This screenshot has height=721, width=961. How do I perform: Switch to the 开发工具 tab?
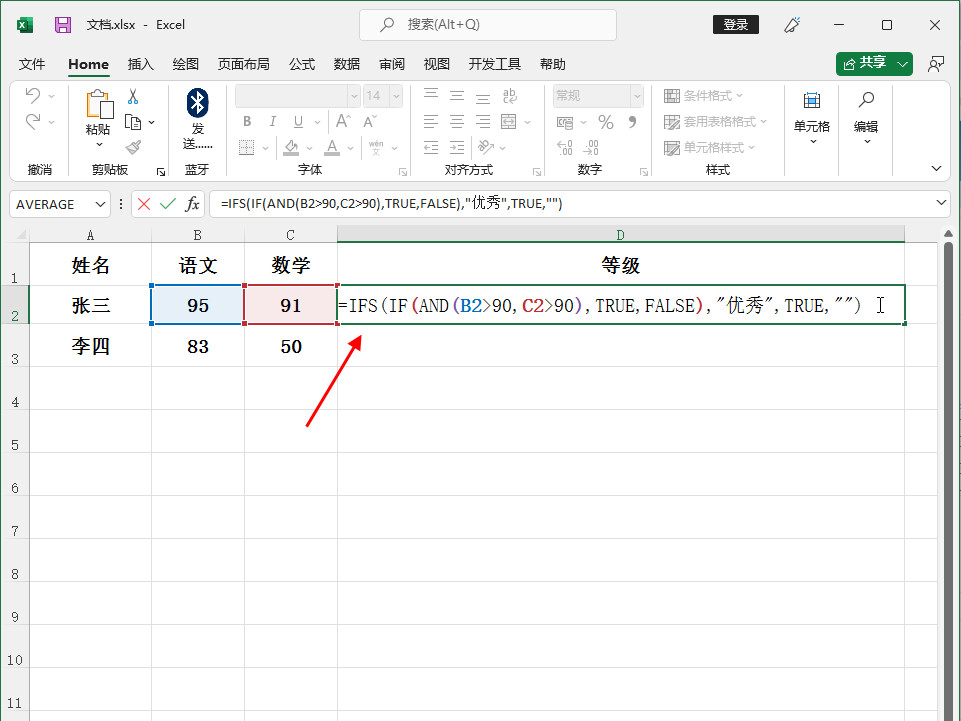point(495,64)
